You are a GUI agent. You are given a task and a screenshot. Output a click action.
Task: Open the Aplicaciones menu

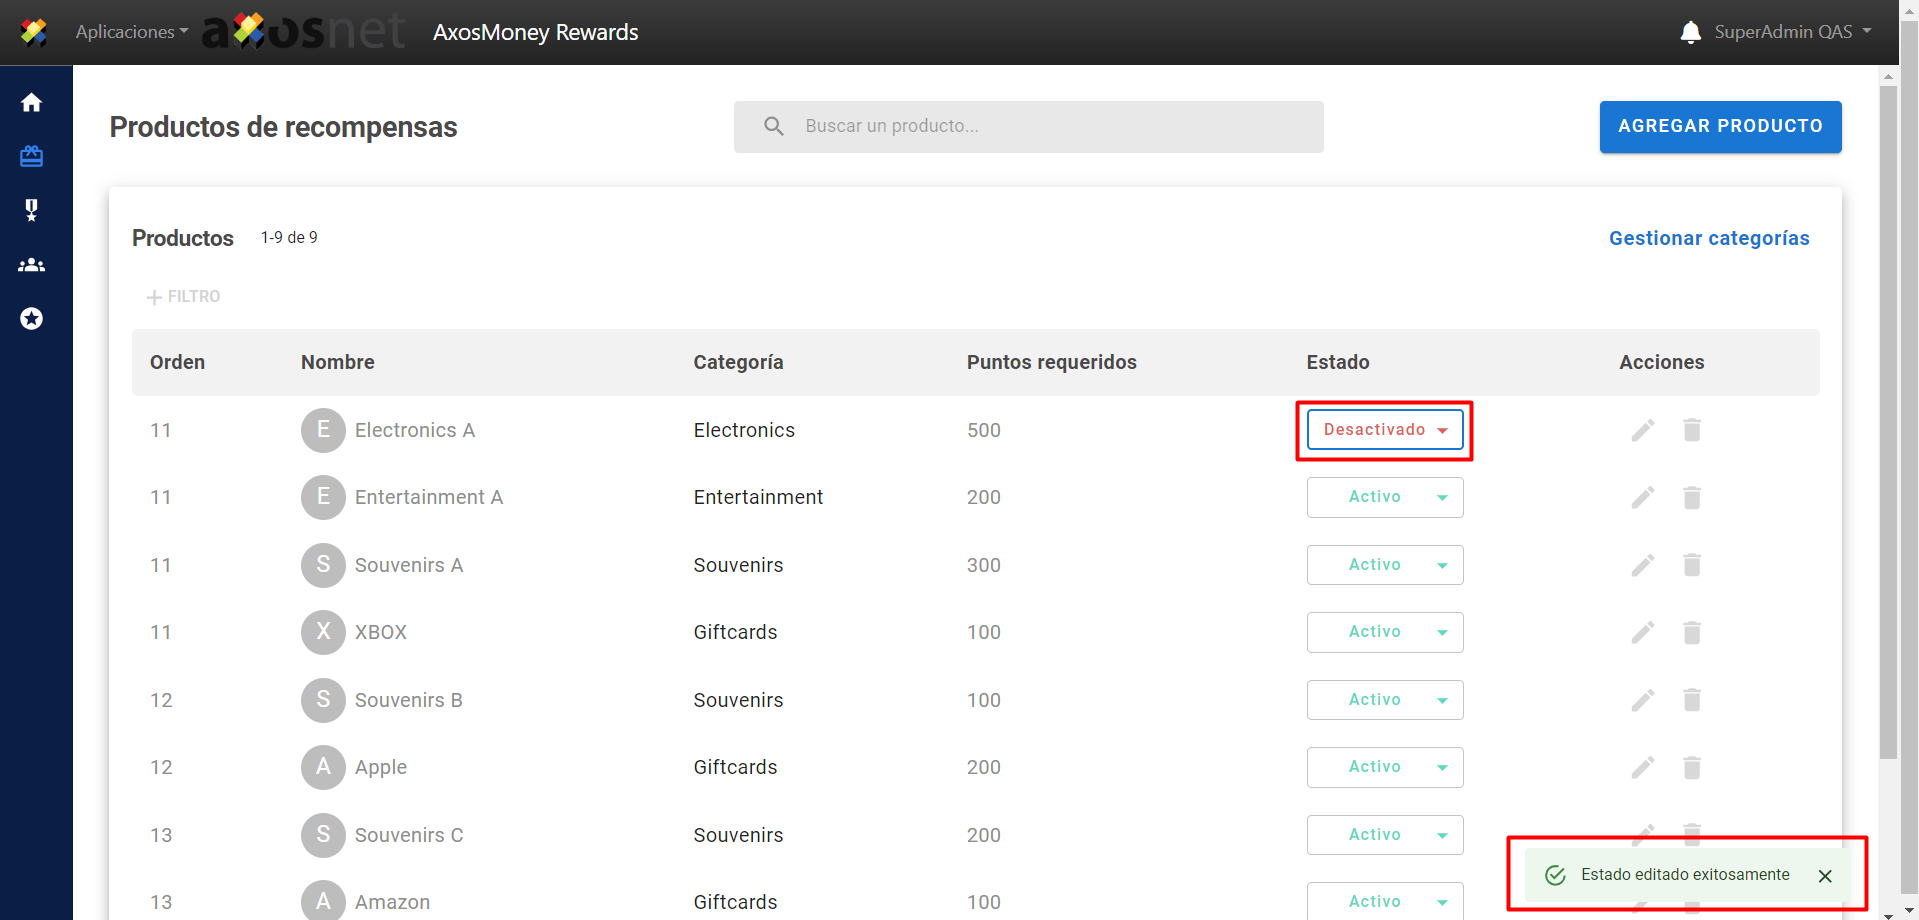click(131, 32)
